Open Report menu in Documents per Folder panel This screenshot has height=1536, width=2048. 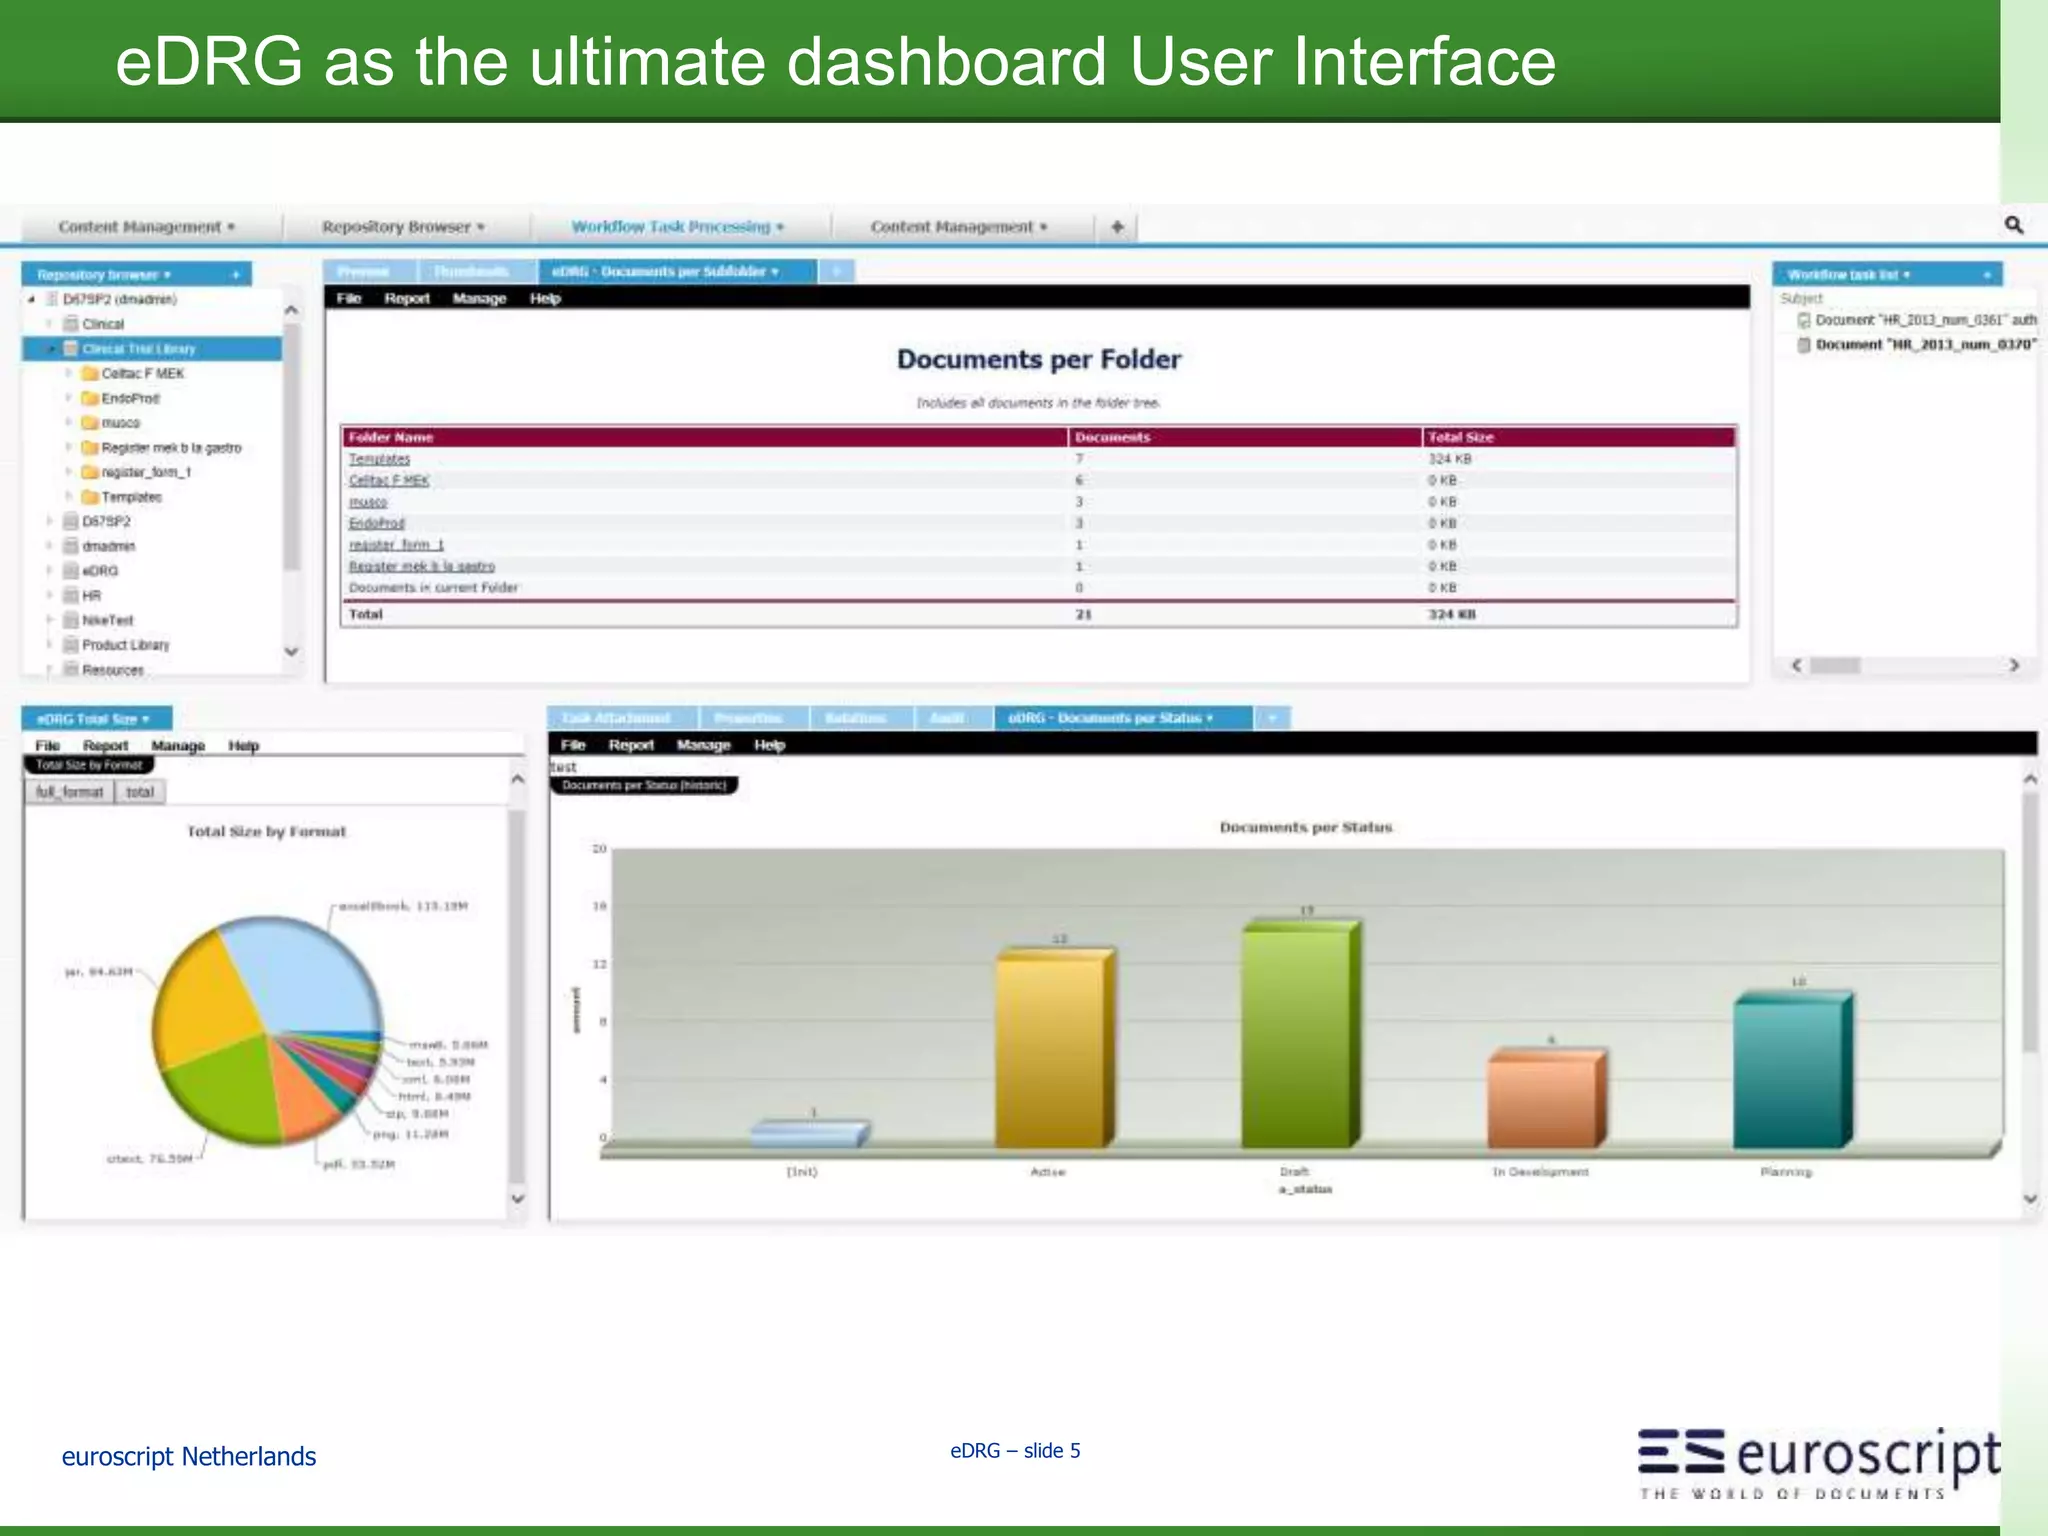click(x=407, y=298)
